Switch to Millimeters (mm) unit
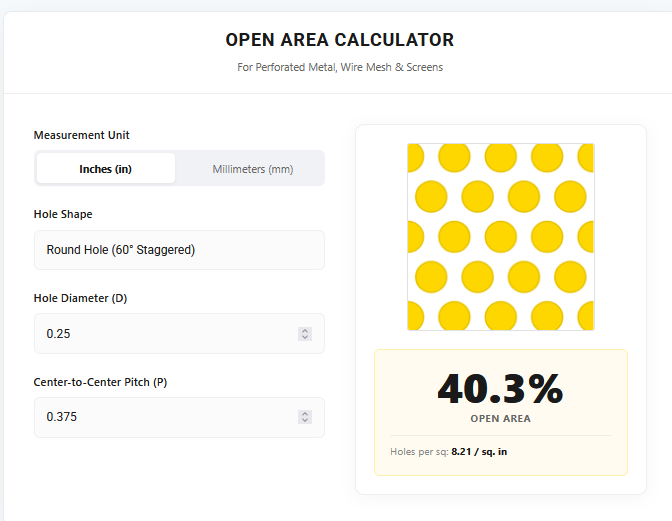 (252, 169)
